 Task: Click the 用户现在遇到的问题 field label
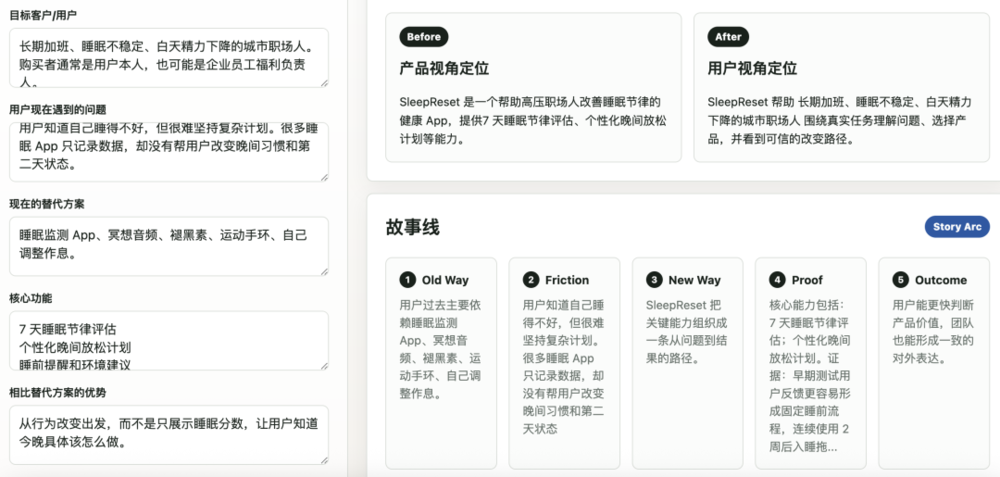57,109
